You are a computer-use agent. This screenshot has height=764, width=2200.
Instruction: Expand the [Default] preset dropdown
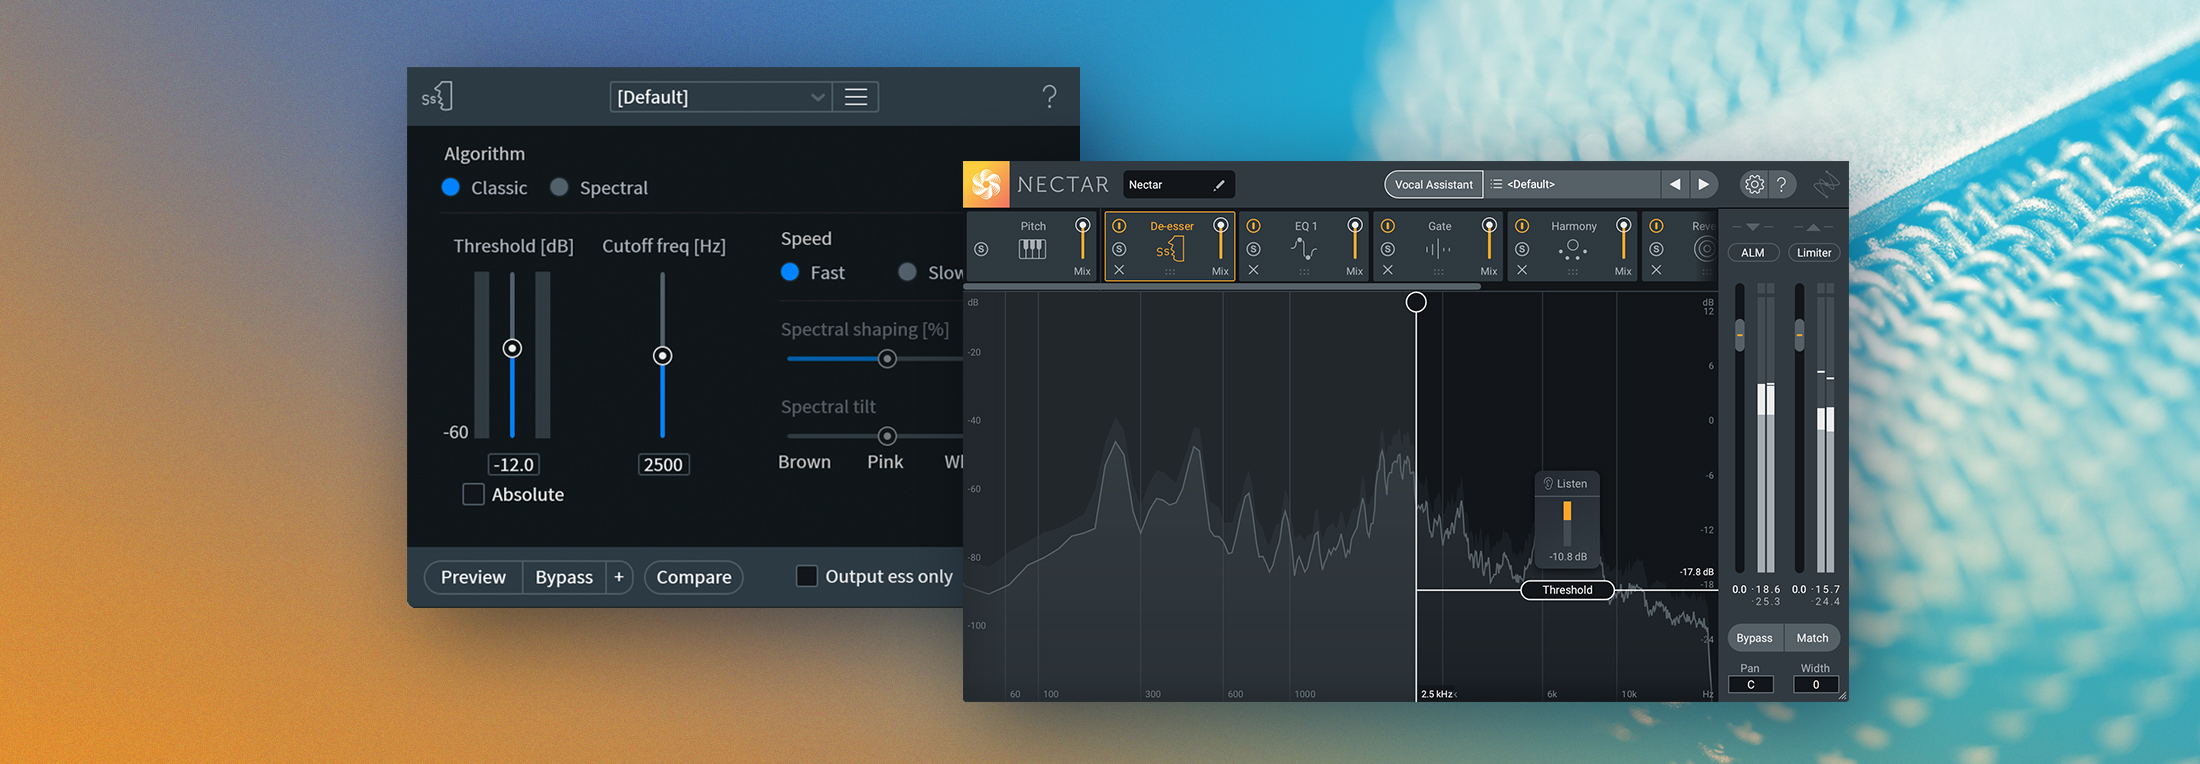(721, 97)
